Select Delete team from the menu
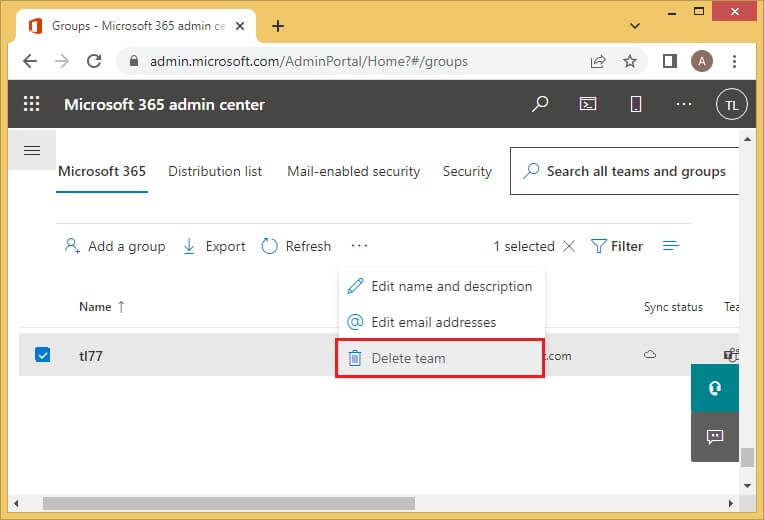The image size is (764, 520). point(440,358)
